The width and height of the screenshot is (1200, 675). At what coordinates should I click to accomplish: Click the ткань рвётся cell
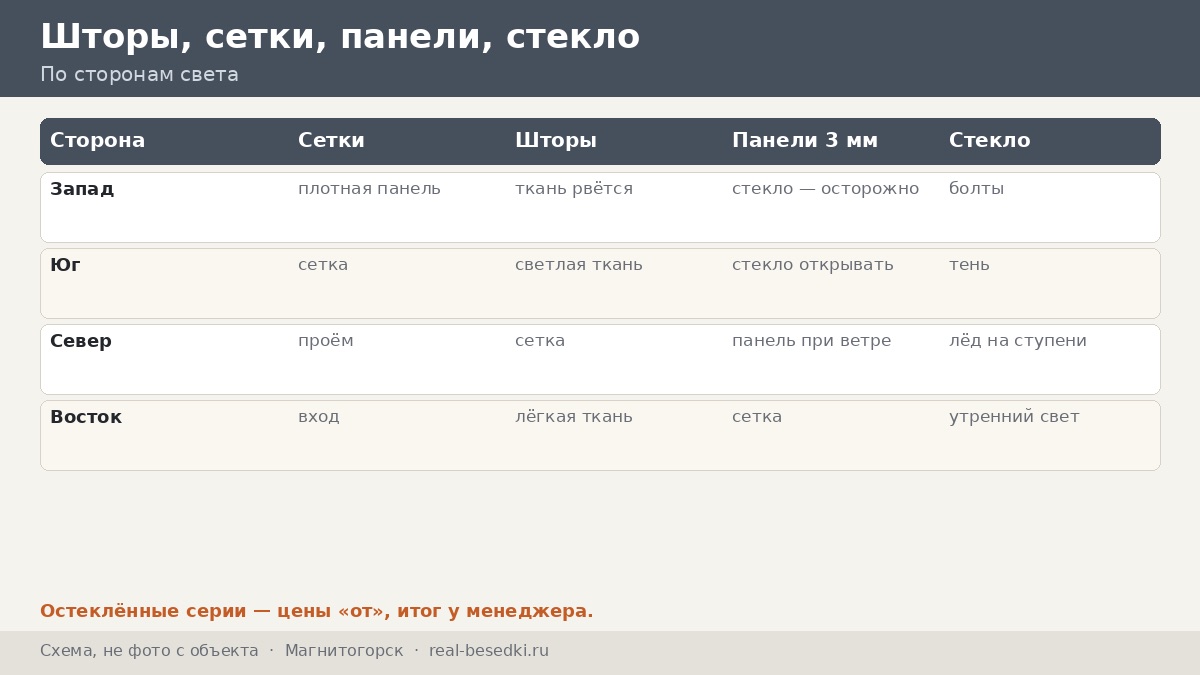coord(574,189)
